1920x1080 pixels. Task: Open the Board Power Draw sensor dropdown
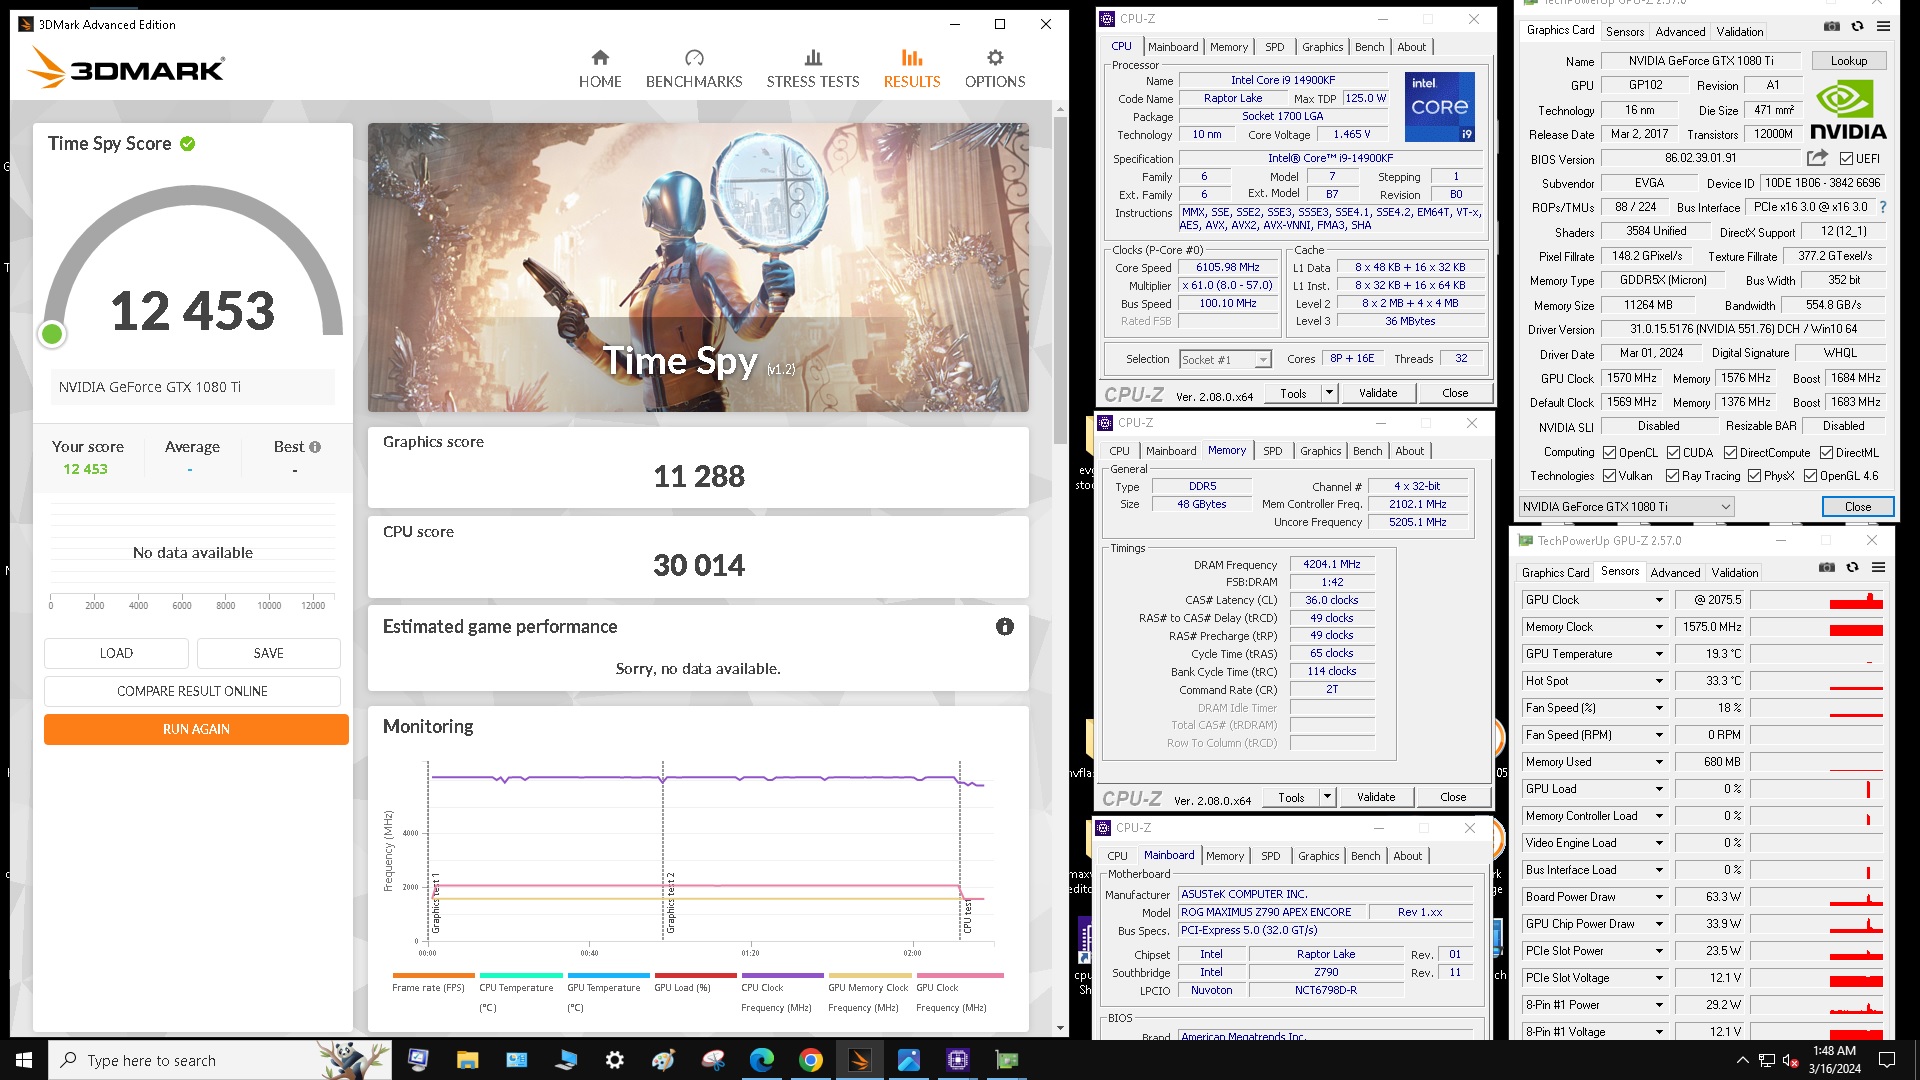tap(1659, 897)
